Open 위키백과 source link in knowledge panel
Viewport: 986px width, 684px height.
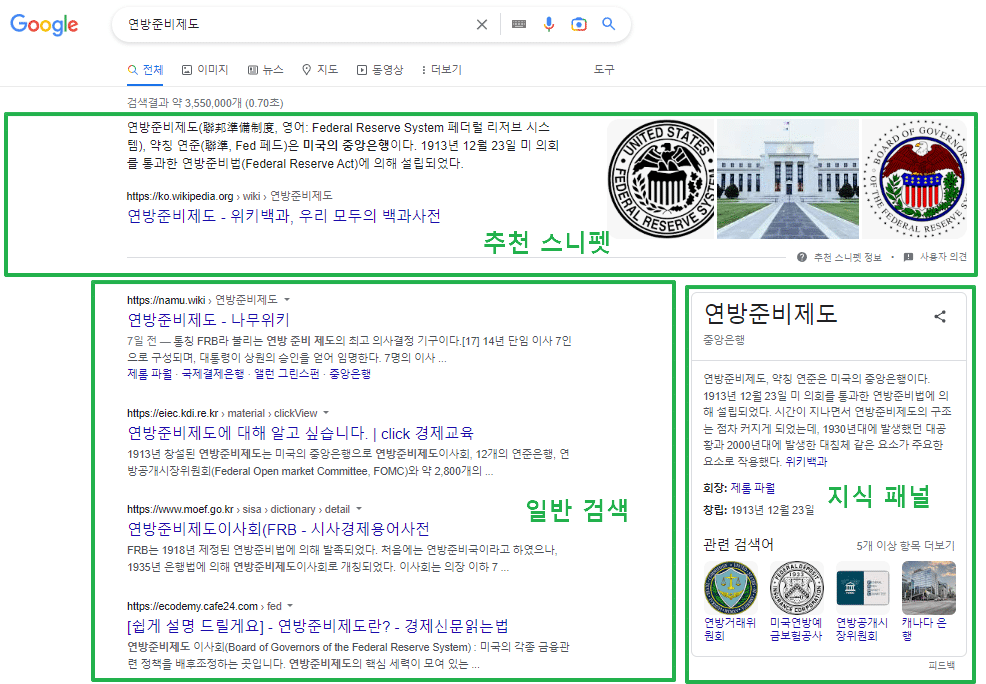(806, 461)
